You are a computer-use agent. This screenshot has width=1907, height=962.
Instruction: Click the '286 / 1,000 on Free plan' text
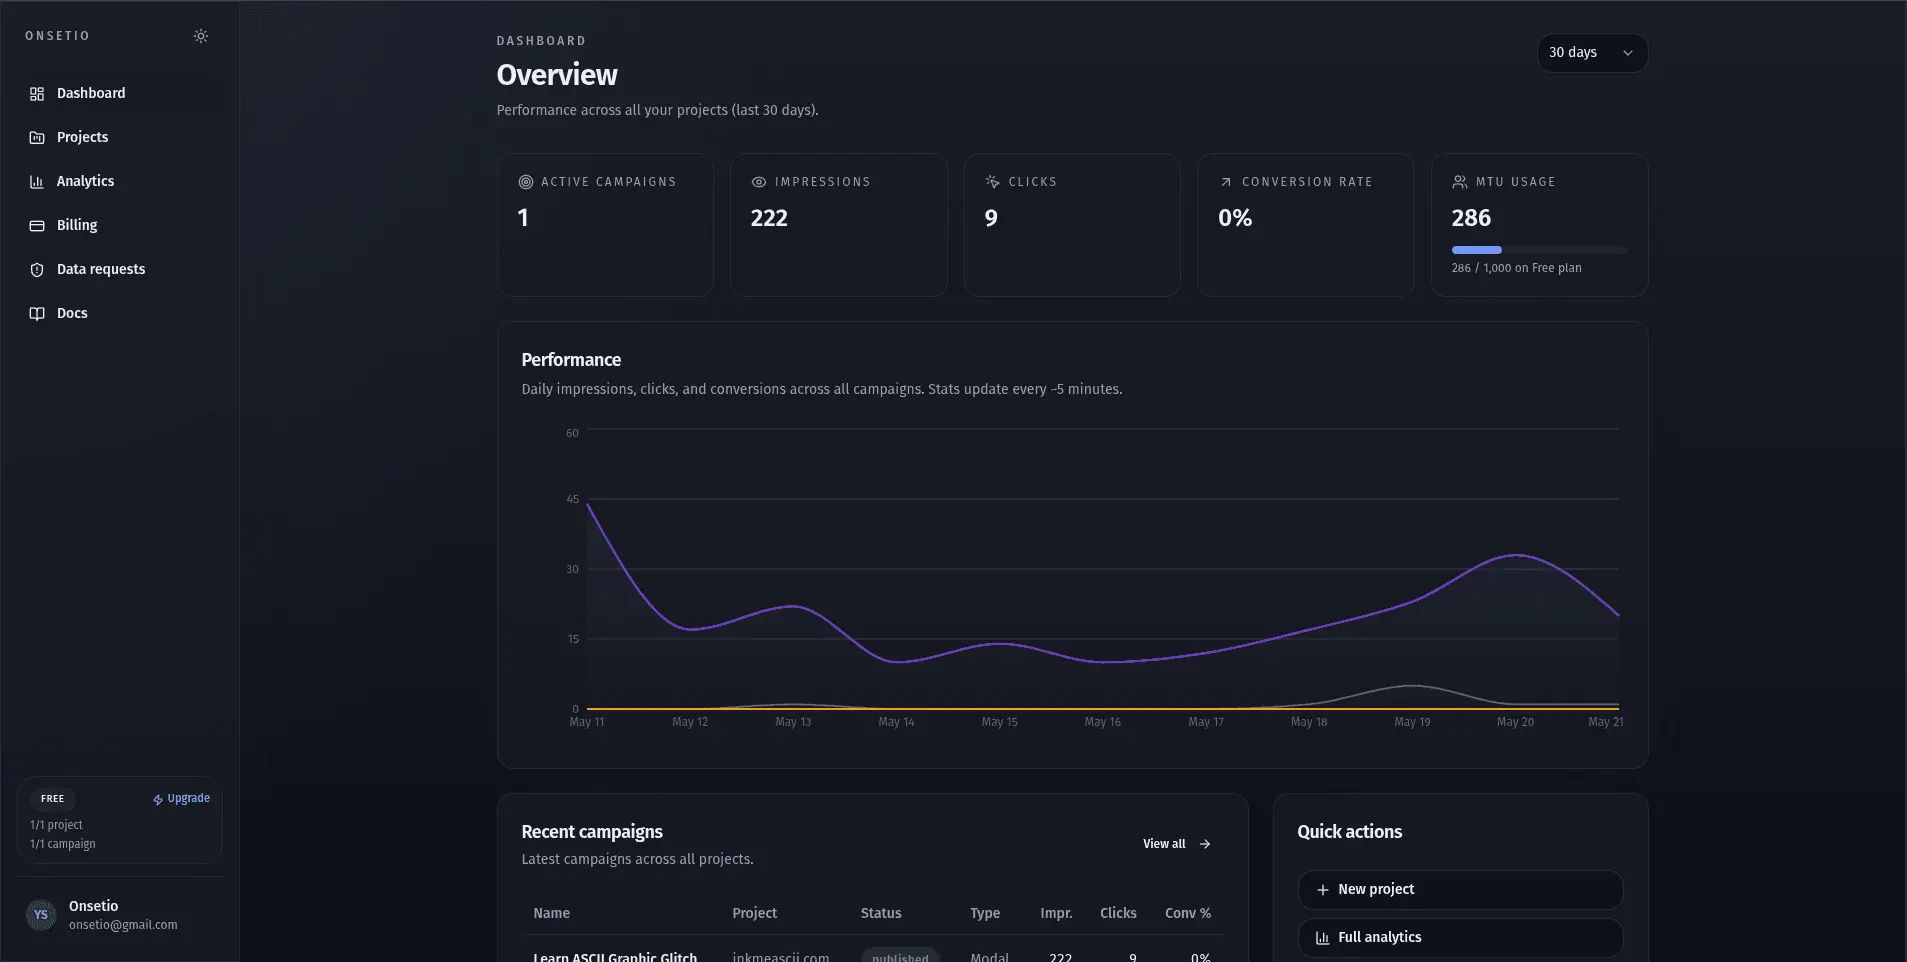(1516, 268)
